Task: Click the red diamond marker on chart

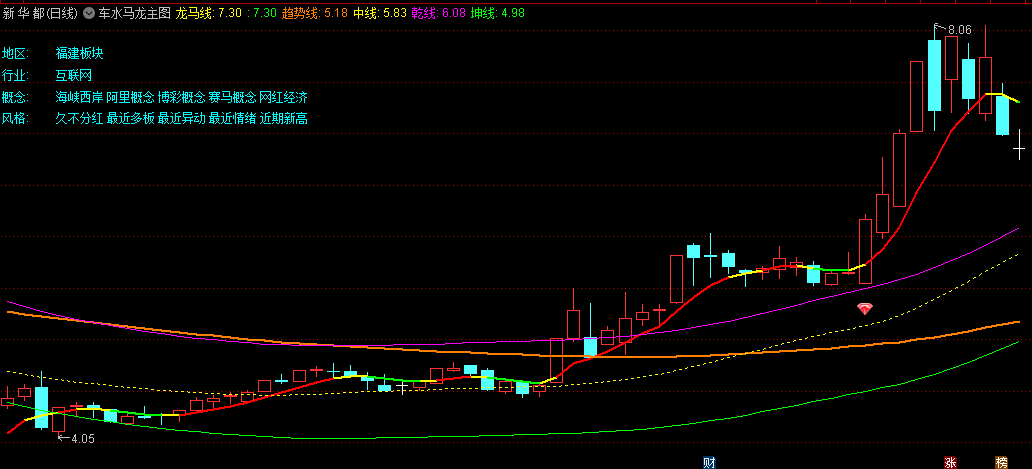Action: tap(864, 309)
